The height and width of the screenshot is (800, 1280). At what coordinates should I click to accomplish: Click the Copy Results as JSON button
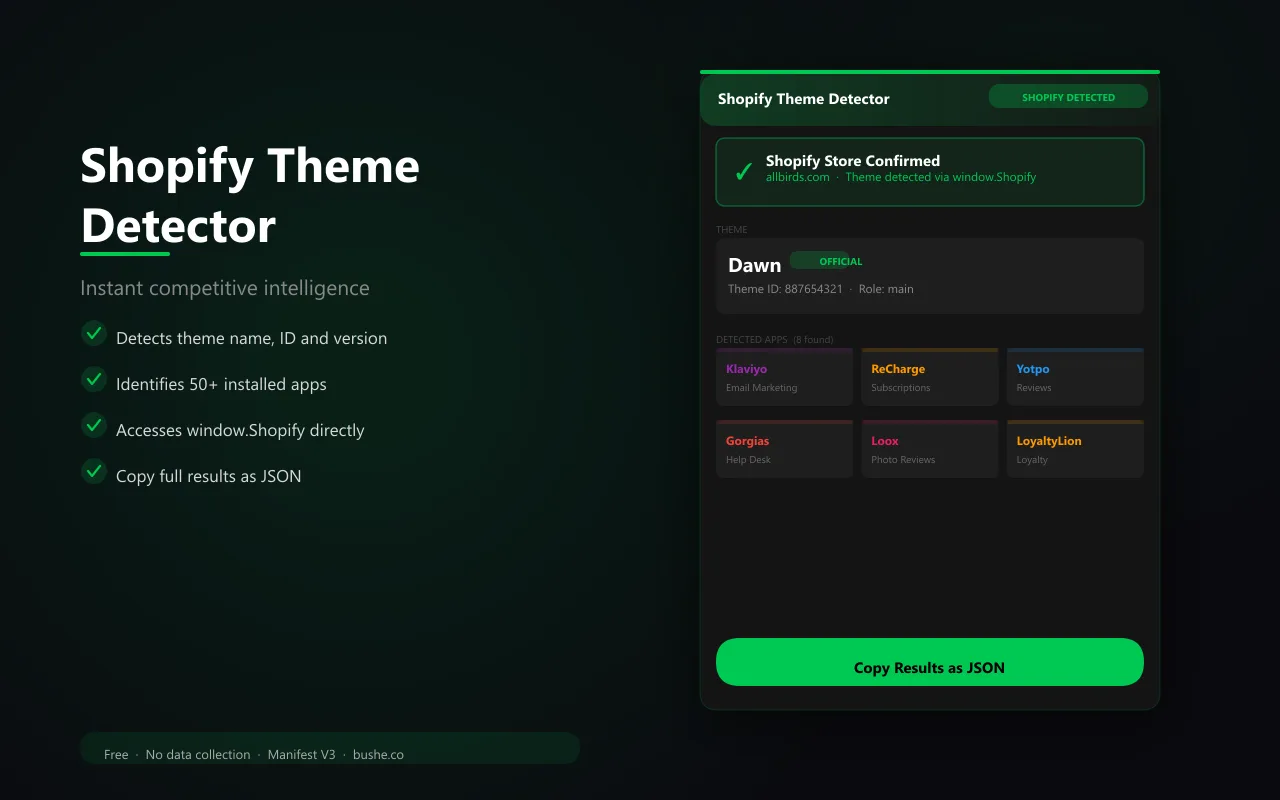(x=929, y=662)
